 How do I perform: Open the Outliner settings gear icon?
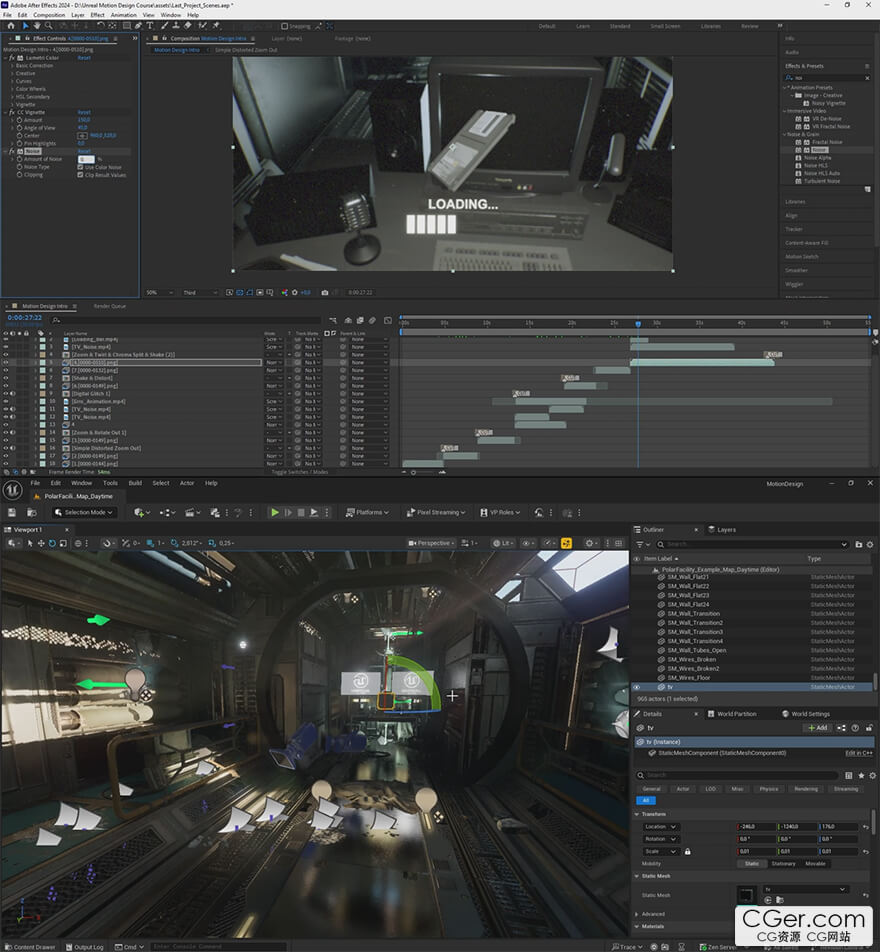point(870,544)
